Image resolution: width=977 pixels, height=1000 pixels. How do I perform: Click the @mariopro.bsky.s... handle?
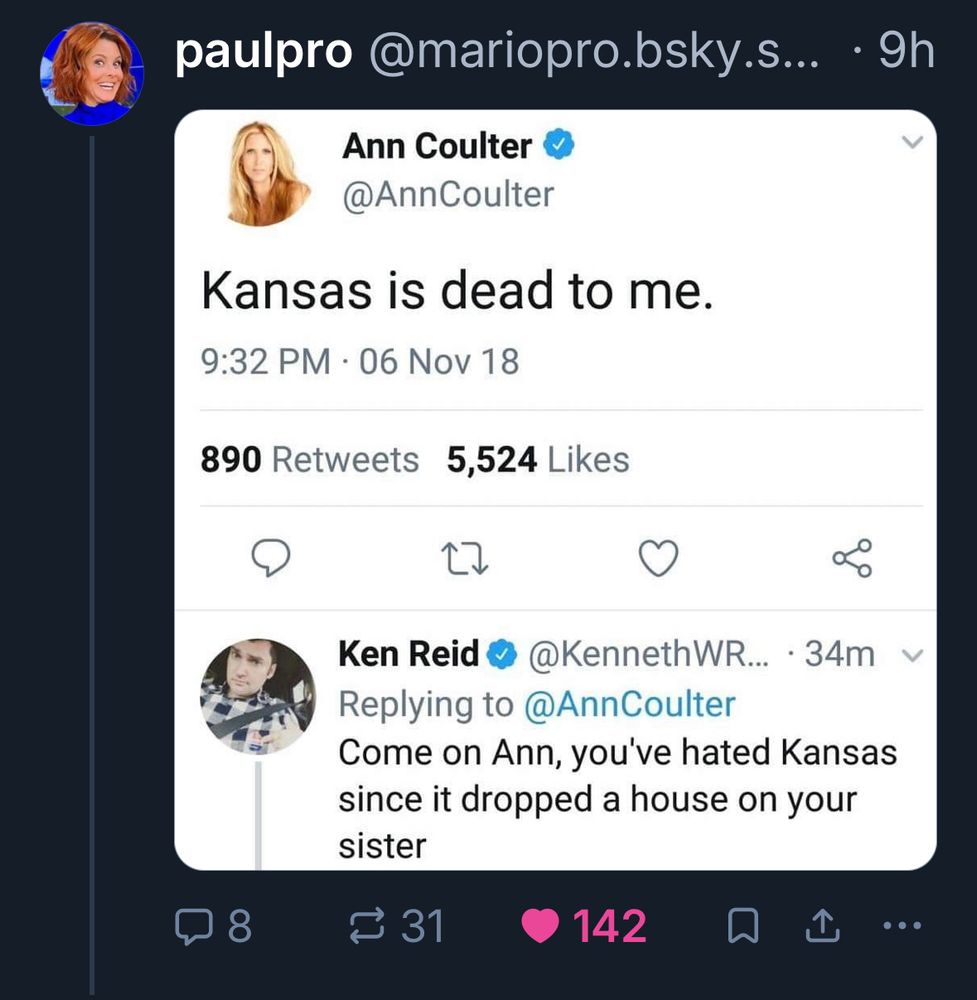pos(593,53)
